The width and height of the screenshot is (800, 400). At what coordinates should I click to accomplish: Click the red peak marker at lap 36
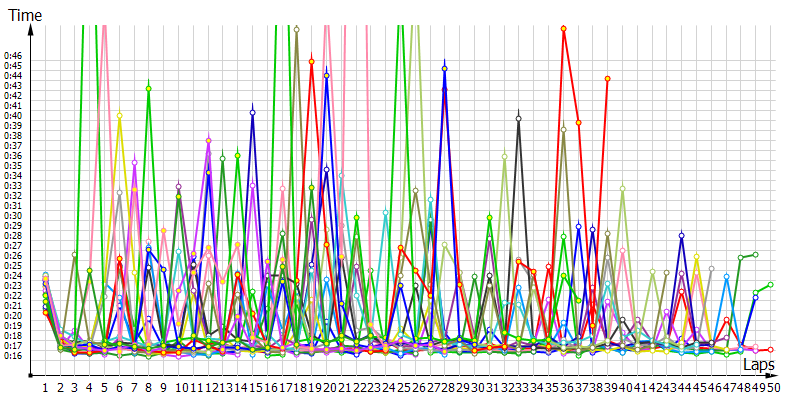pos(564,29)
